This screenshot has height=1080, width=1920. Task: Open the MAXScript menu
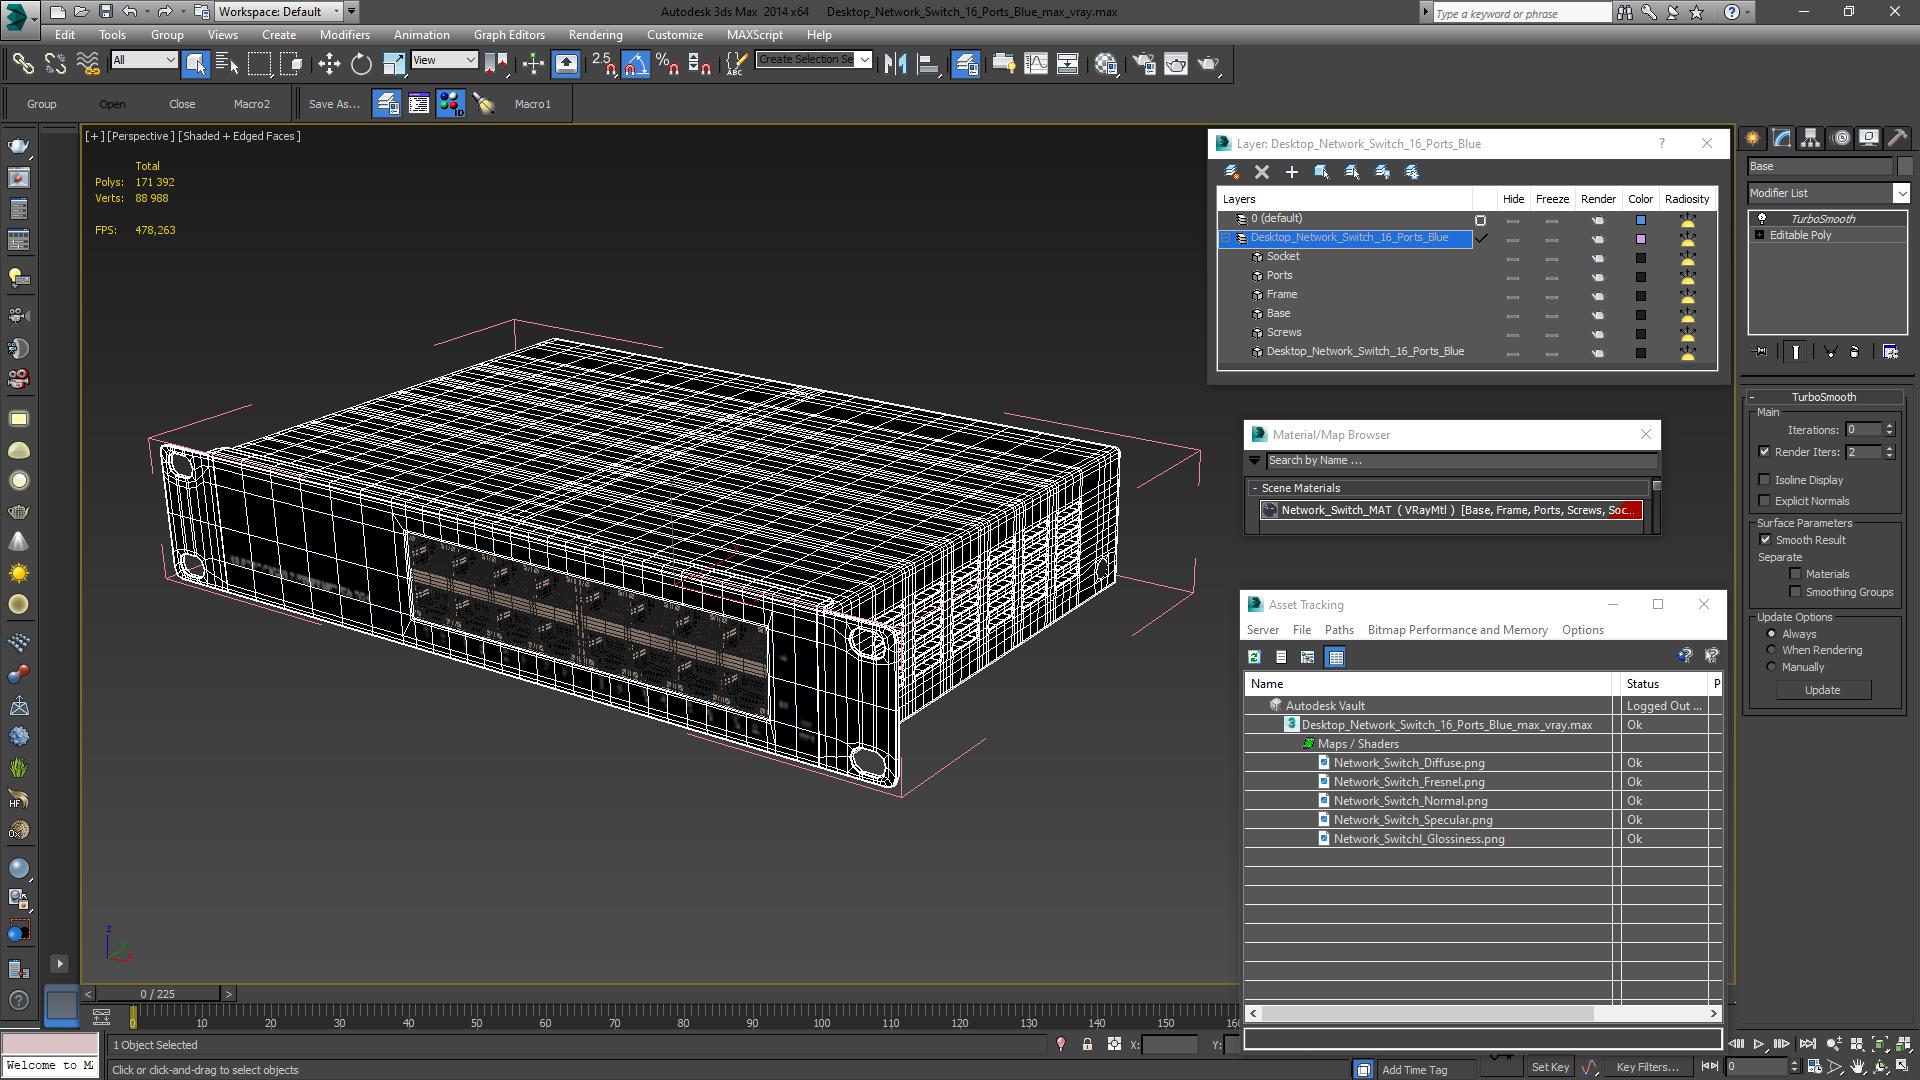point(754,34)
